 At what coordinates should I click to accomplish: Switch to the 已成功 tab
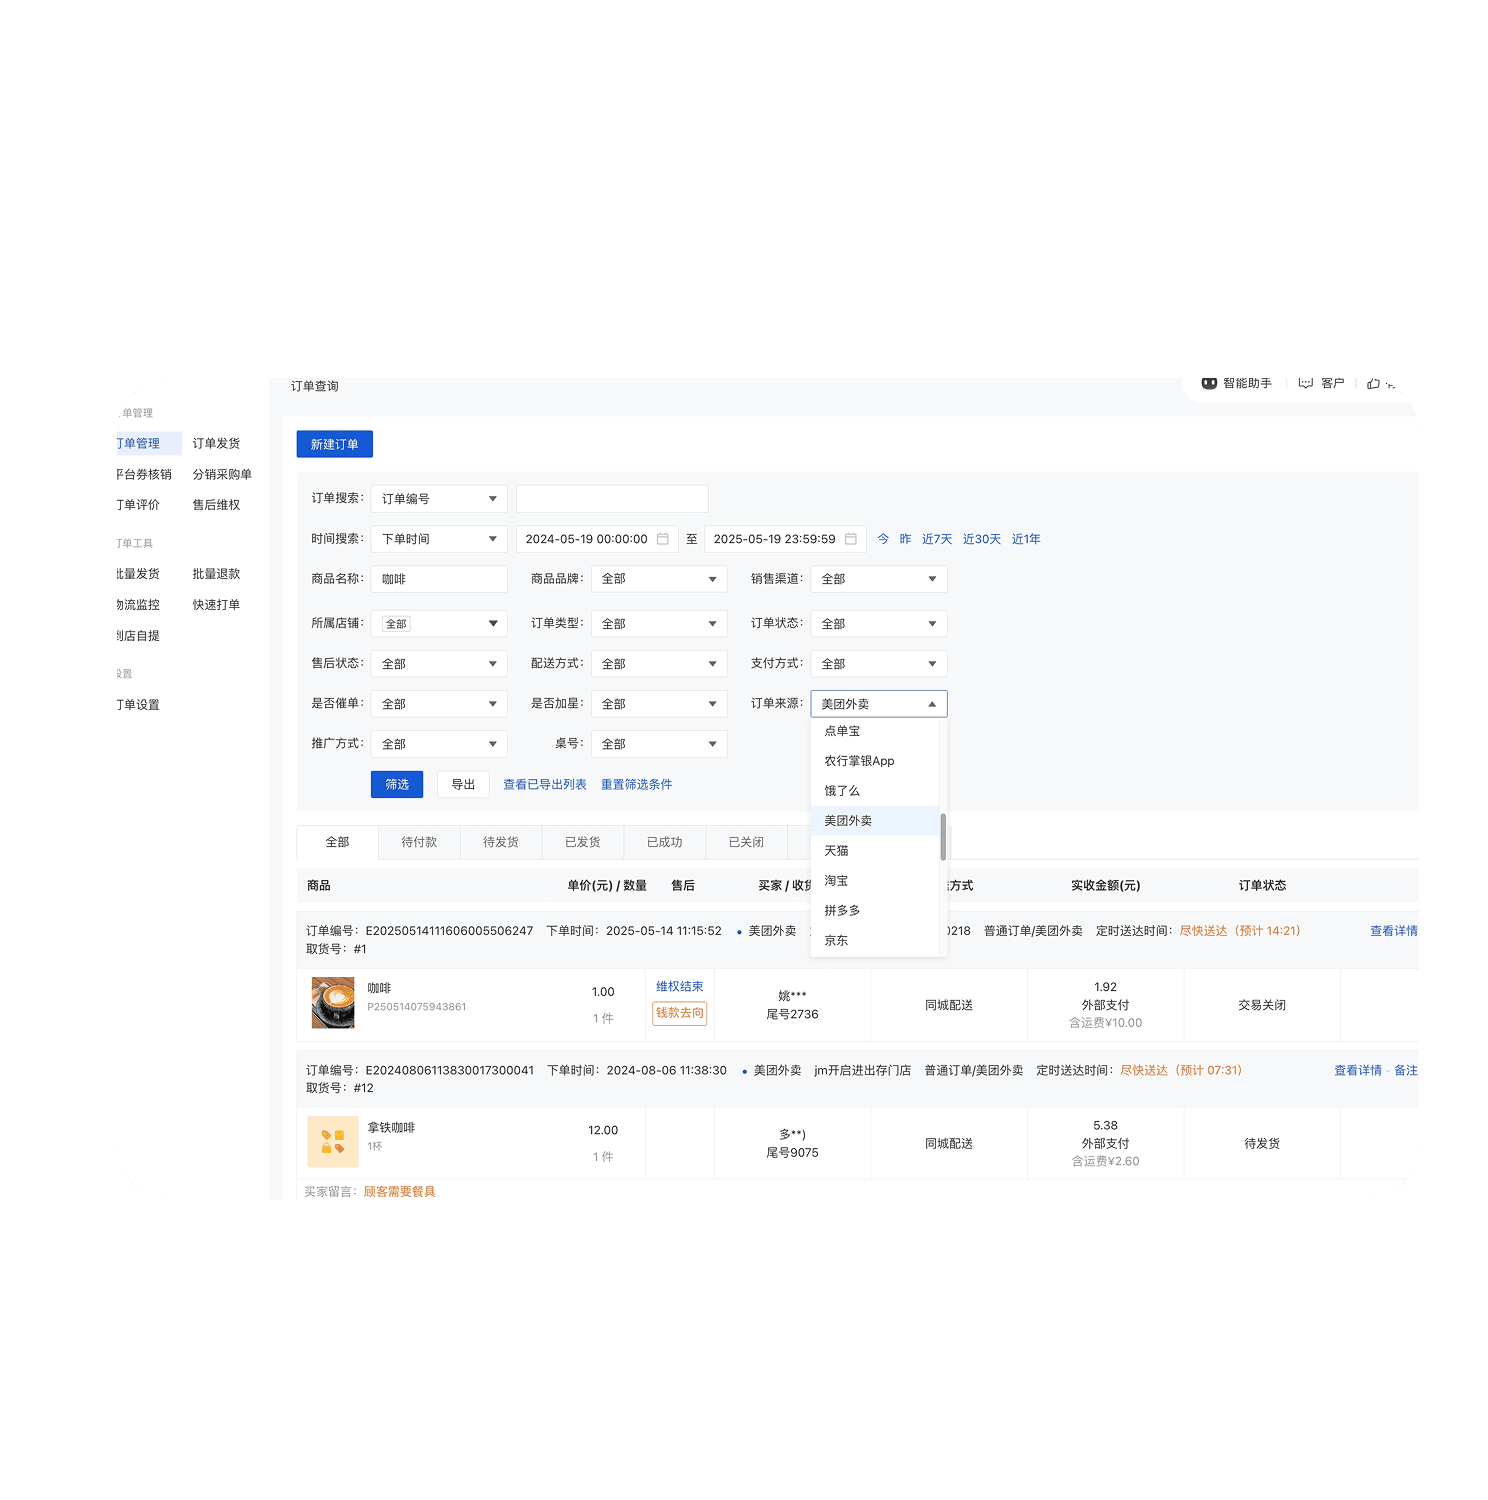[664, 842]
